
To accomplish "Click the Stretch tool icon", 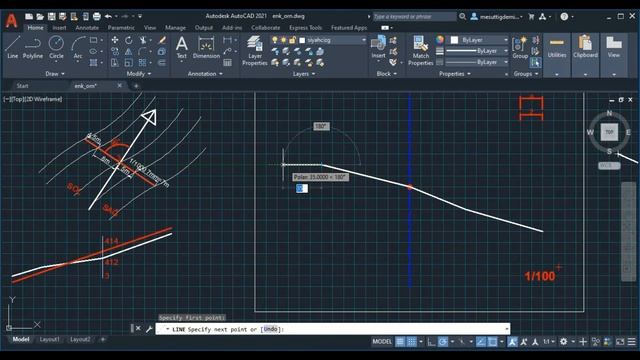I will (x=115, y=63).
